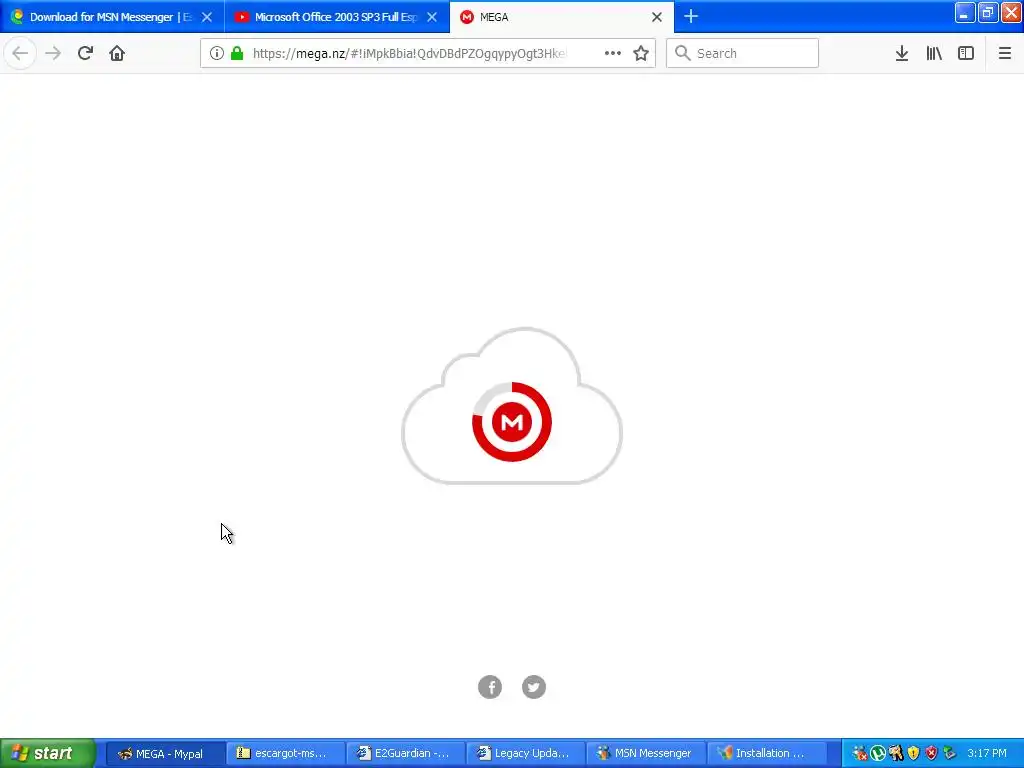Open page actions three-dot menu
1024x768 pixels.
tap(613, 53)
